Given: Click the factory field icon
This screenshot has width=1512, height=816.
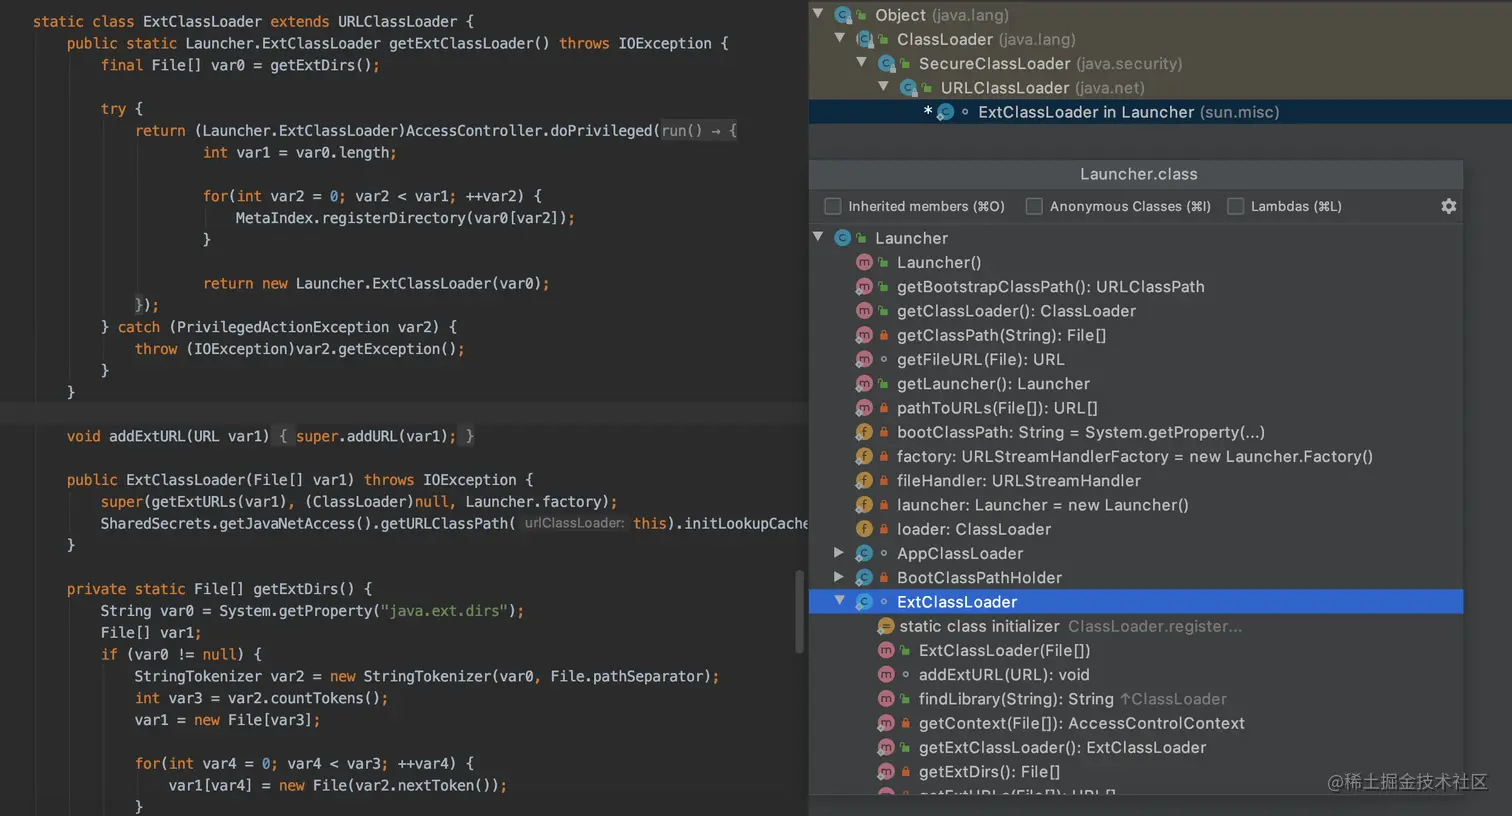Looking at the screenshot, I should click(864, 456).
